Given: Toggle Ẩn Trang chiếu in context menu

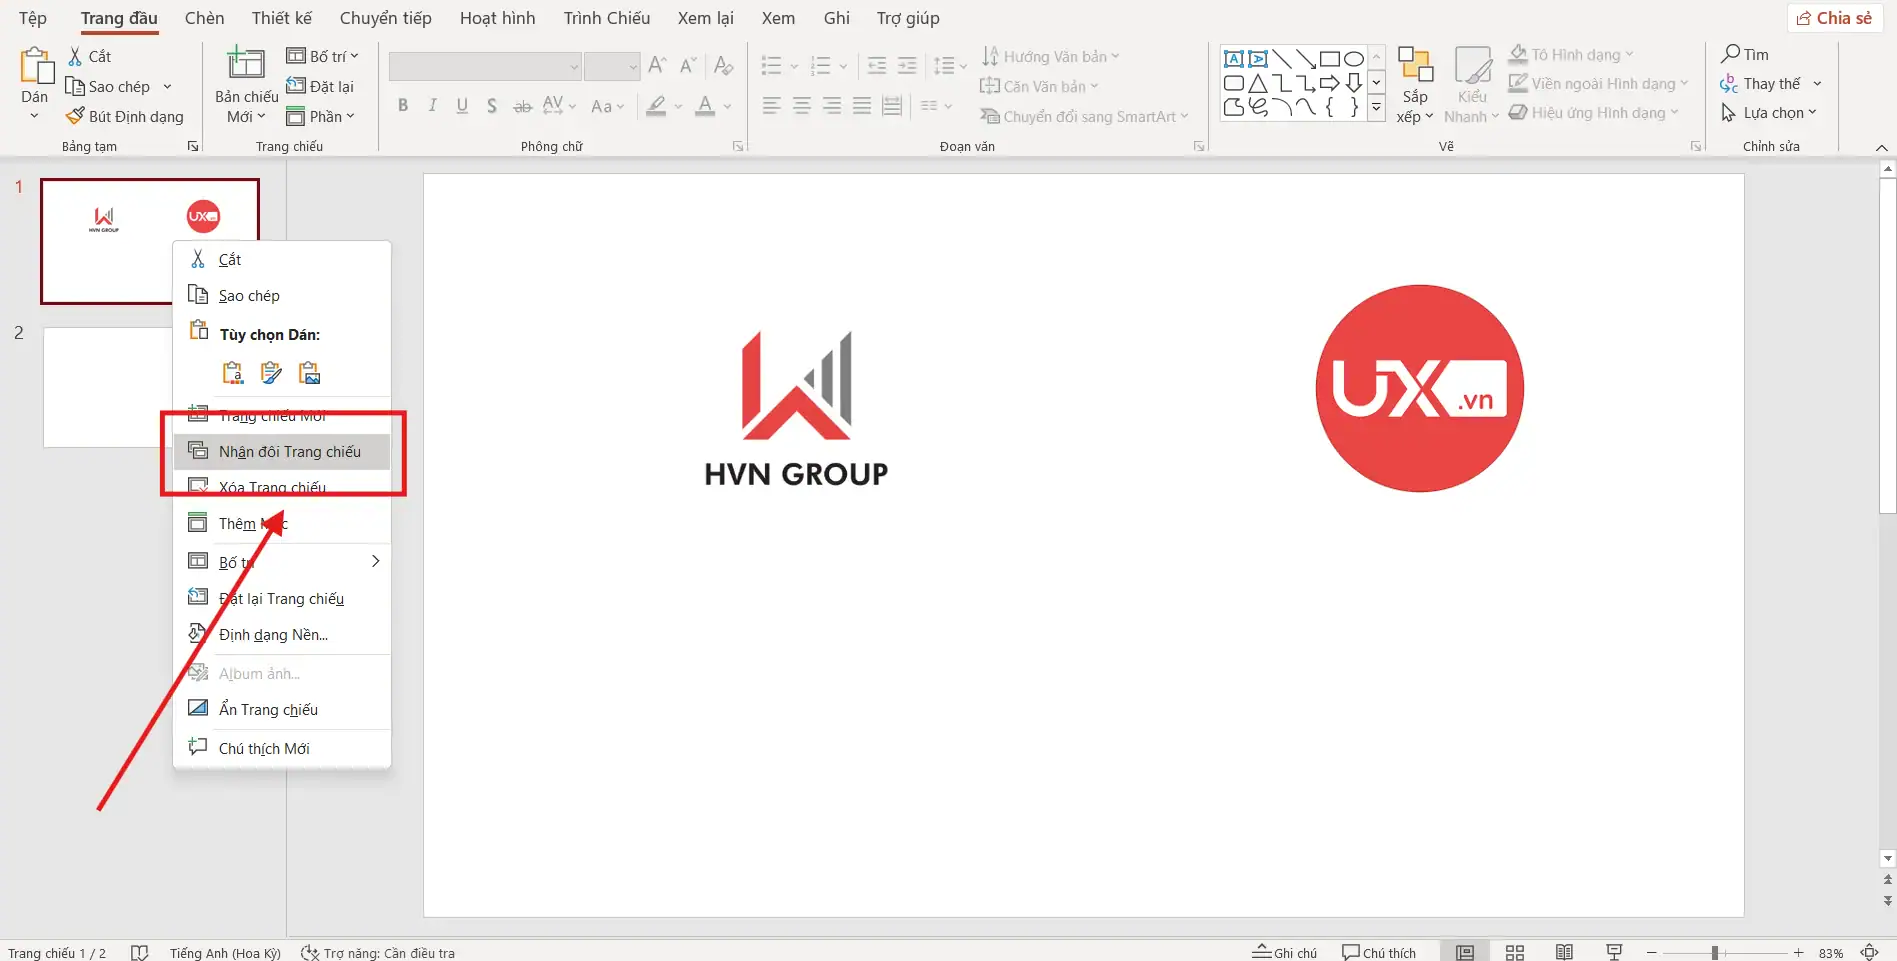Looking at the screenshot, I should [x=268, y=709].
